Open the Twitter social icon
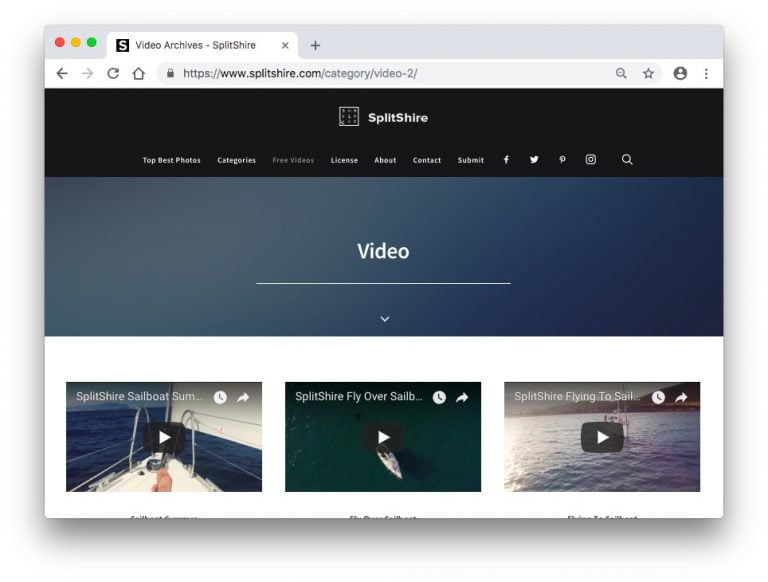 [534, 160]
